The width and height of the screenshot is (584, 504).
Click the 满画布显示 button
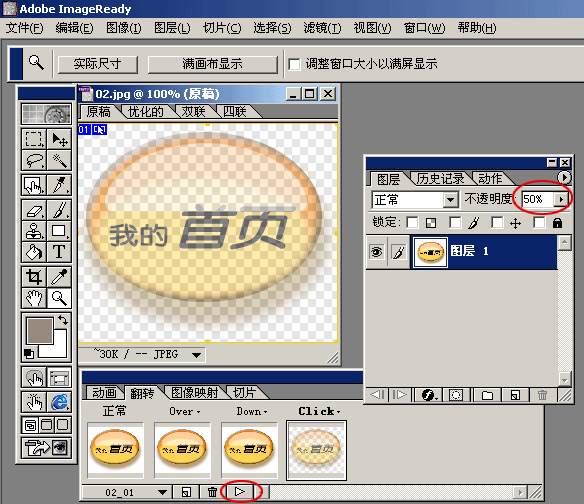213,64
